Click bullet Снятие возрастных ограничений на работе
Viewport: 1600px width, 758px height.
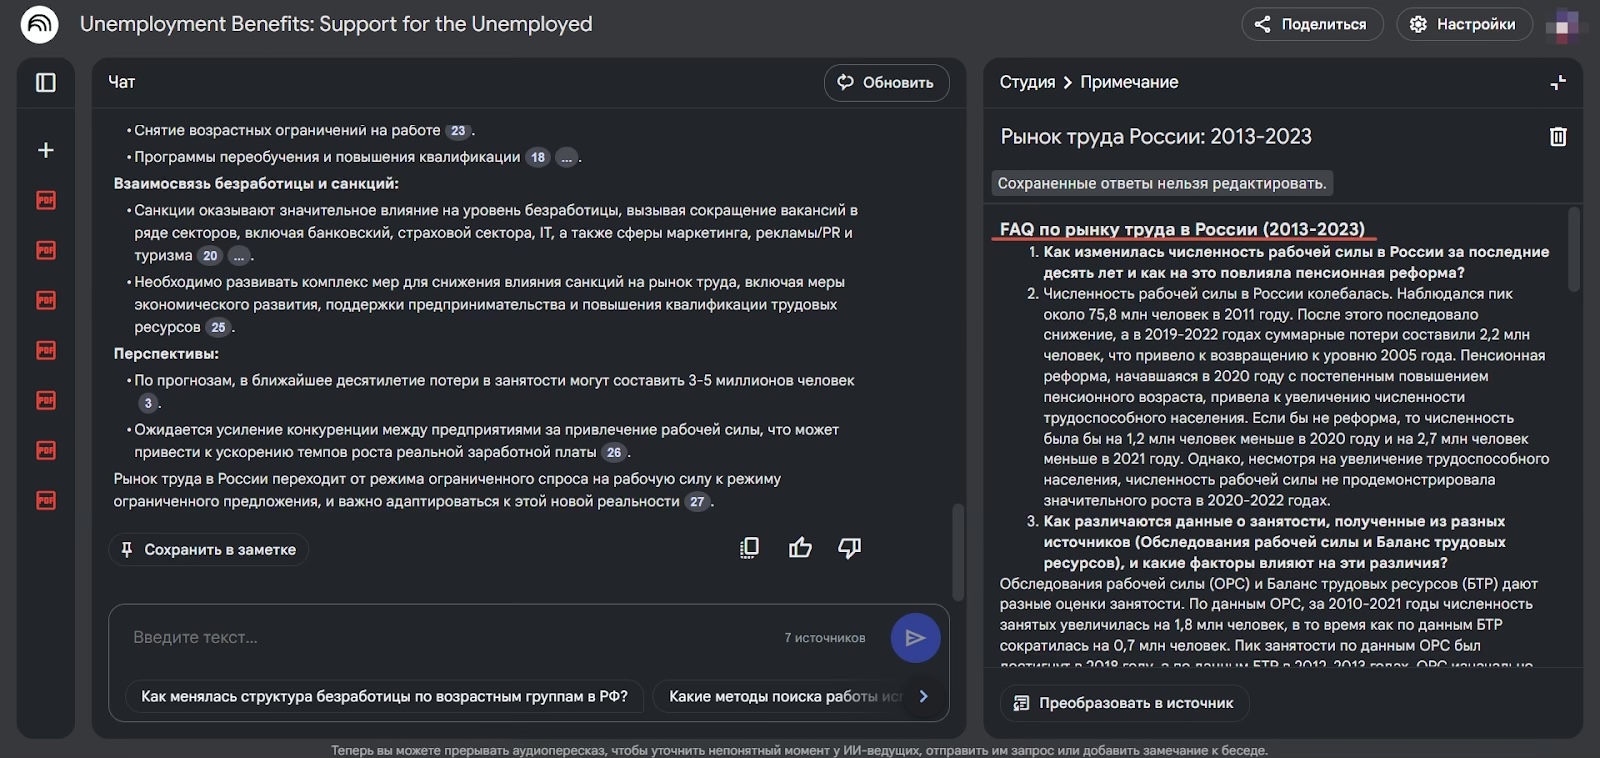click(287, 131)
